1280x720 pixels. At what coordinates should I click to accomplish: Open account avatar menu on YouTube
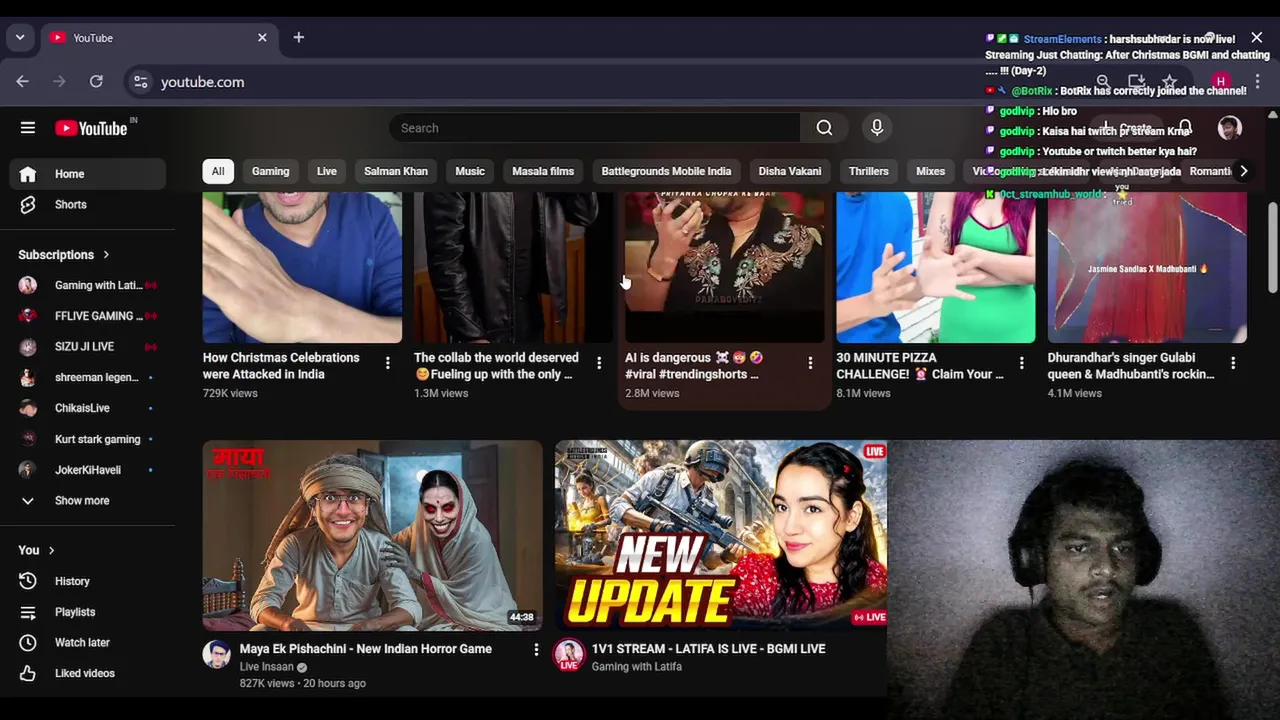coord(1229,128)
